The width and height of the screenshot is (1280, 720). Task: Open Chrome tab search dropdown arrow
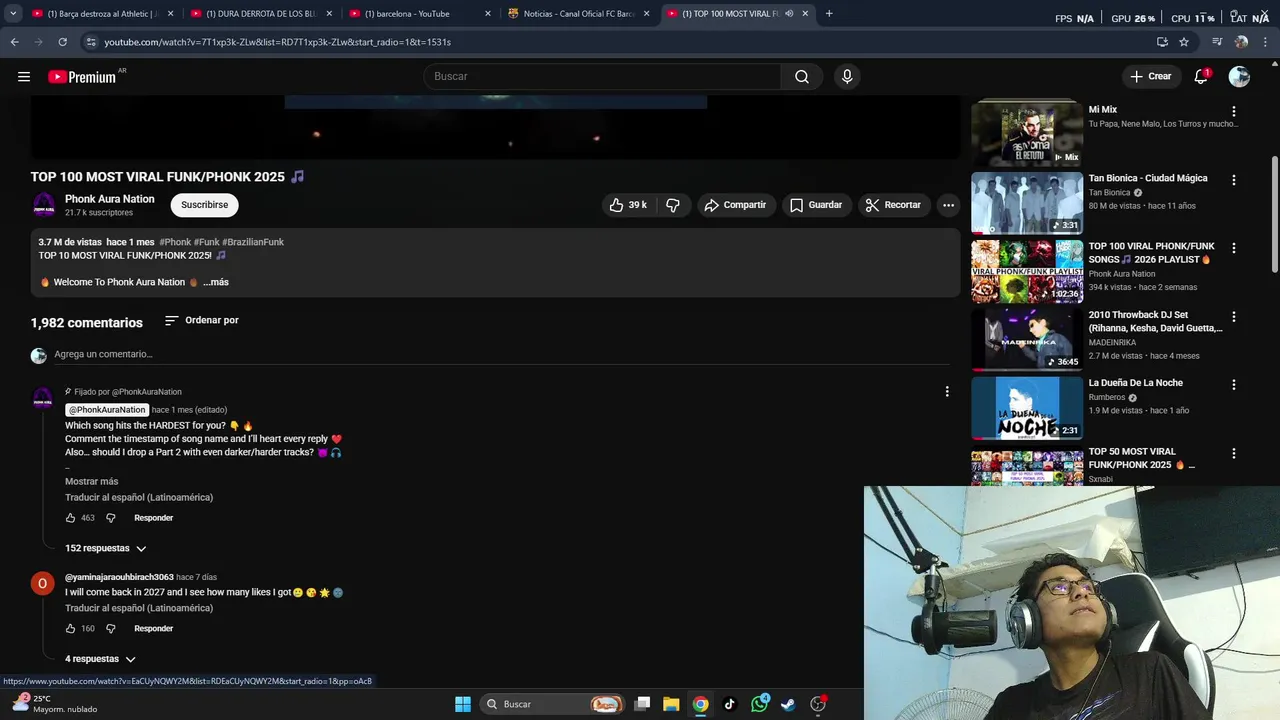13,14
